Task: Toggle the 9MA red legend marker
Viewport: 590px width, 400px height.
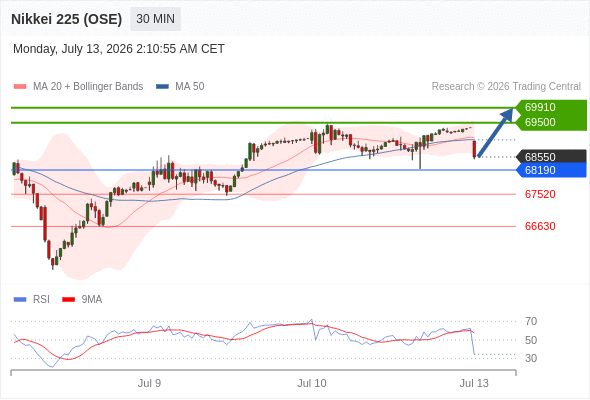Action: tap(68, 300)
